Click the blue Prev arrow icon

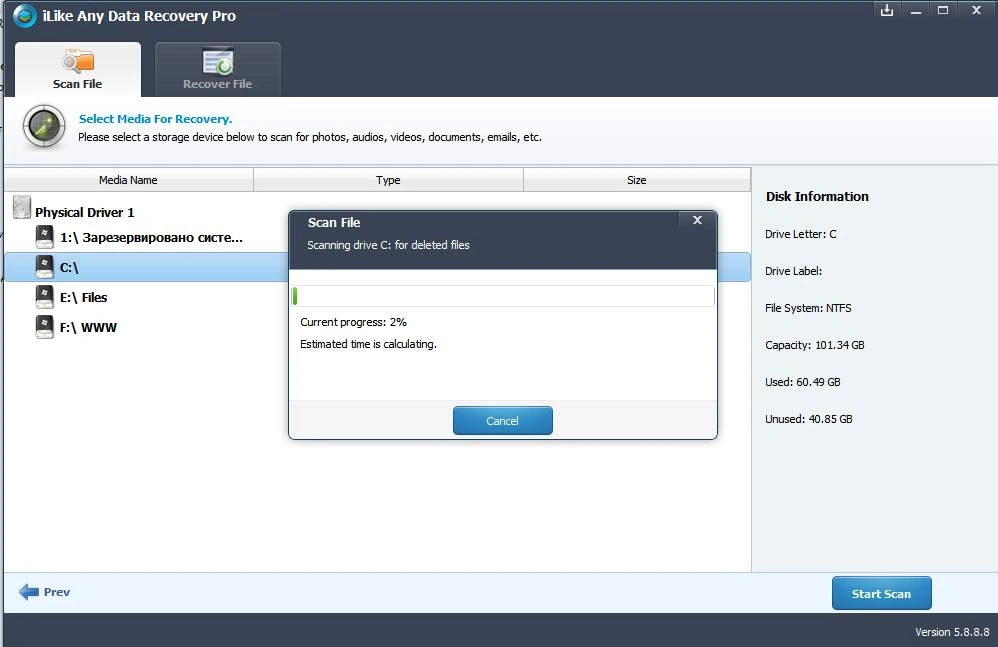pos(29,592)
